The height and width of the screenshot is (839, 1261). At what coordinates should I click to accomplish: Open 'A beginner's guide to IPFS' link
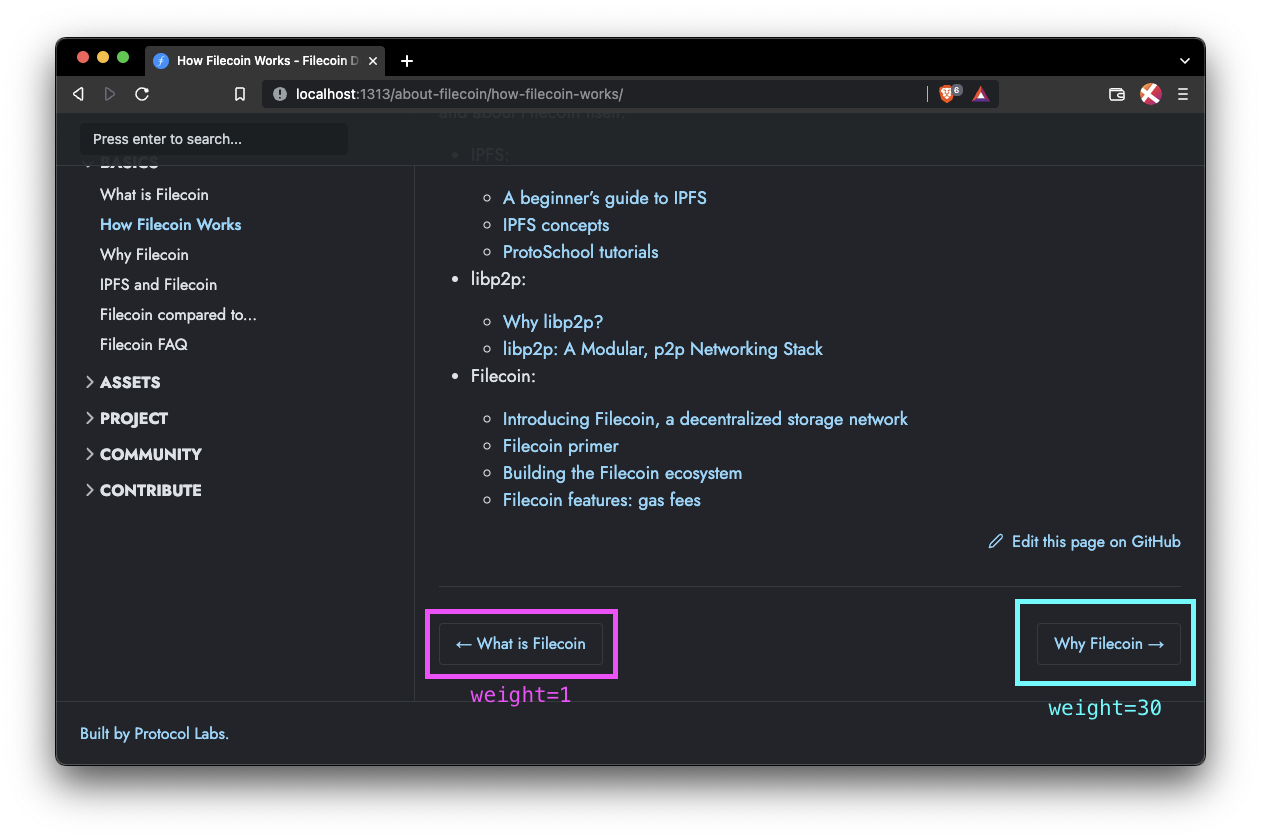click(604, 198)
